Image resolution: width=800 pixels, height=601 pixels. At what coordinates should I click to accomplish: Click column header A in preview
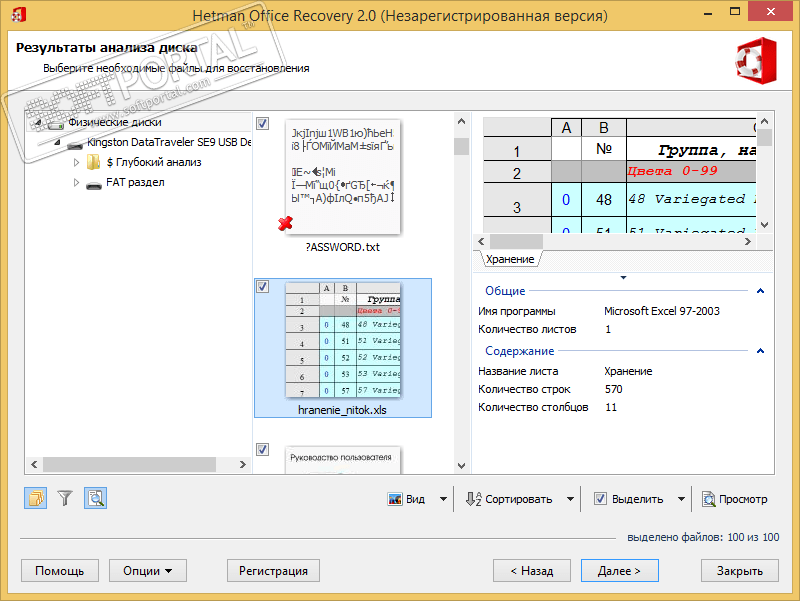pos(566,128)
